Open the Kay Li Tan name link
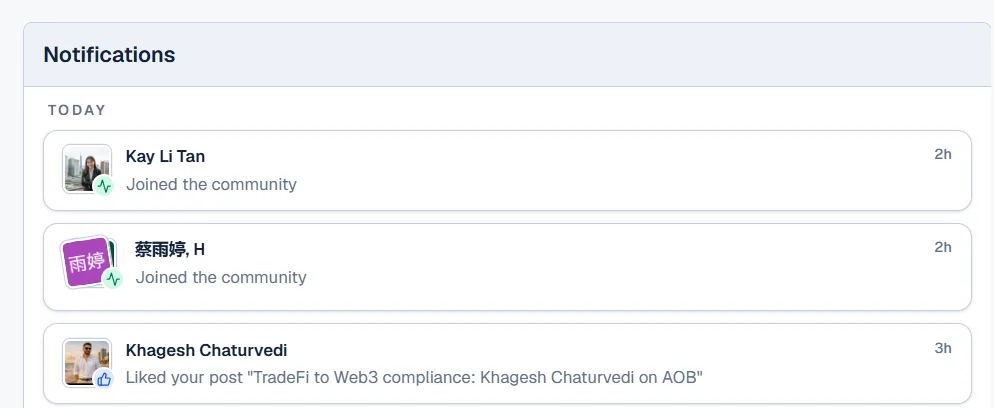The width and height of the screenshot is (994, 408). 165,156
